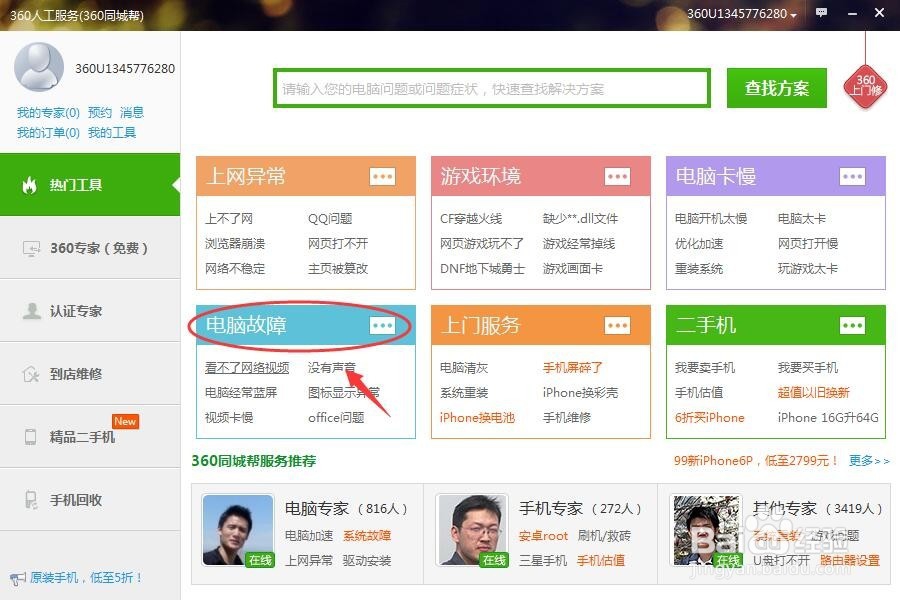Viewport: 900px width, 600px height.
Task: Select 重装系统 under 电脑卡慢
Action: (x=699, y=269)
